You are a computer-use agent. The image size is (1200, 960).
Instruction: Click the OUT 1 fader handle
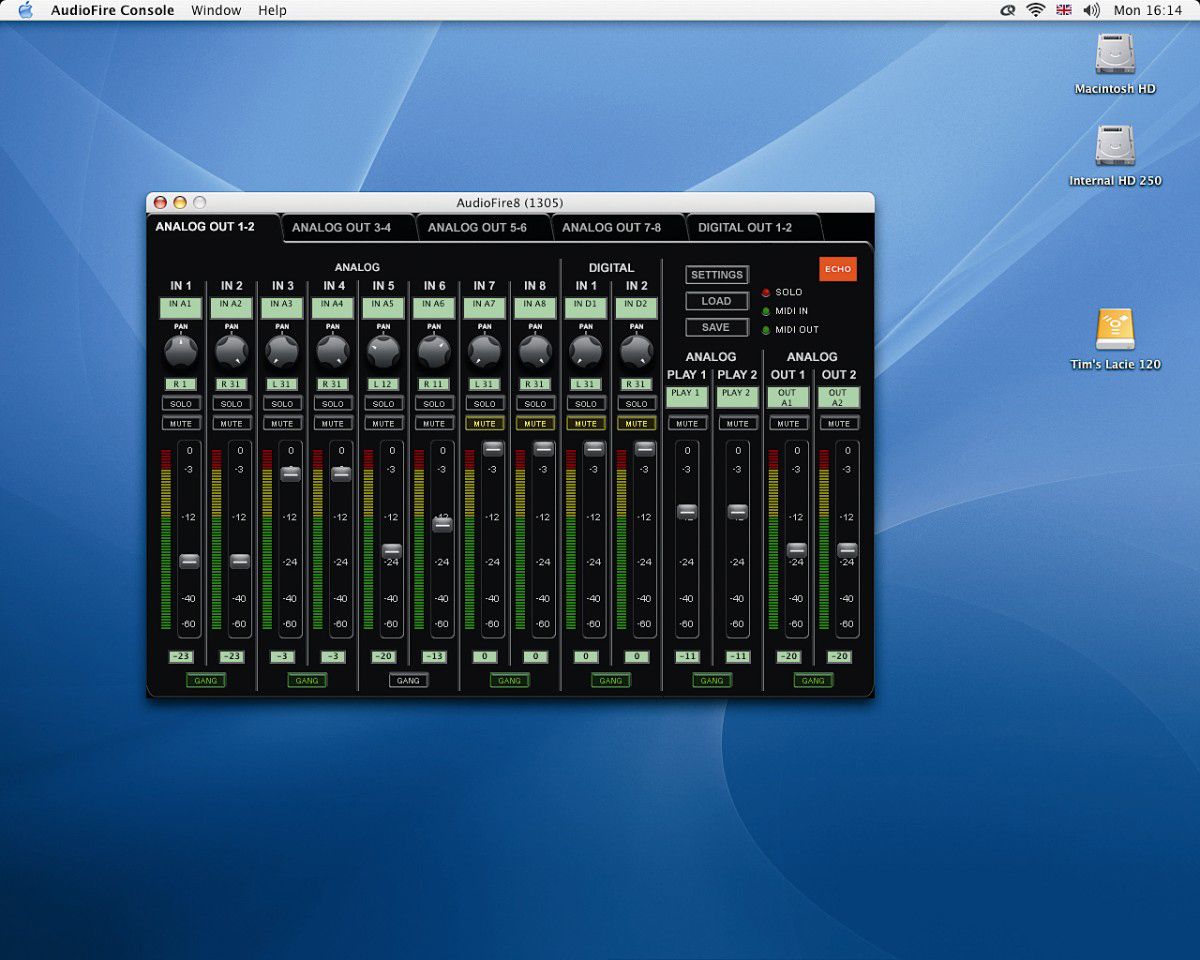pyautogui.click(x=797, y=550)
